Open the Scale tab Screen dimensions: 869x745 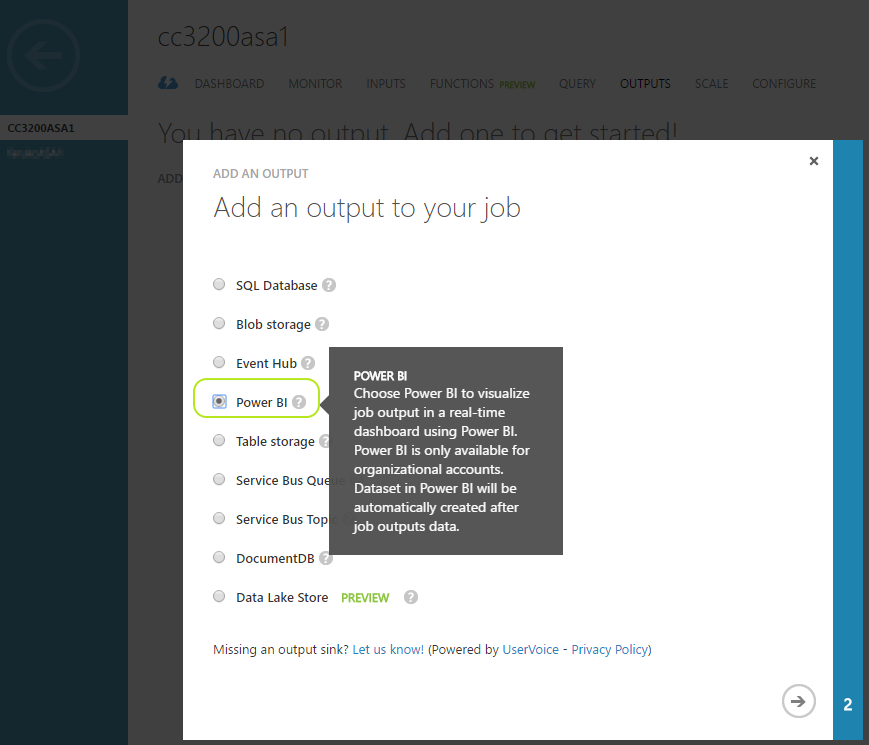click(x=712, y=84)
